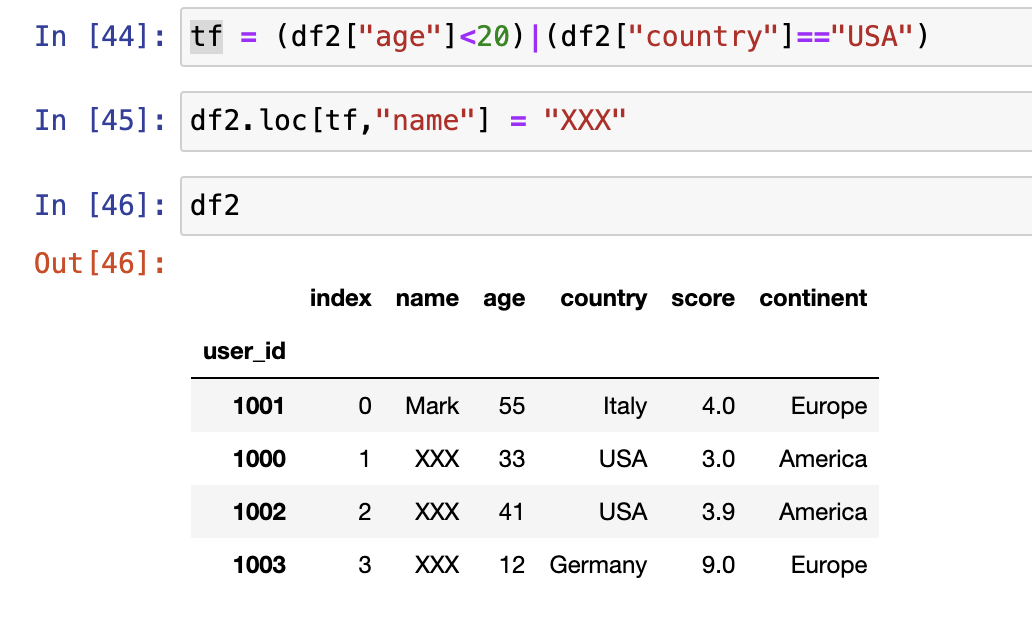Click row index 1002
The height and width of the screenshot is (634, 1032).
259,512
